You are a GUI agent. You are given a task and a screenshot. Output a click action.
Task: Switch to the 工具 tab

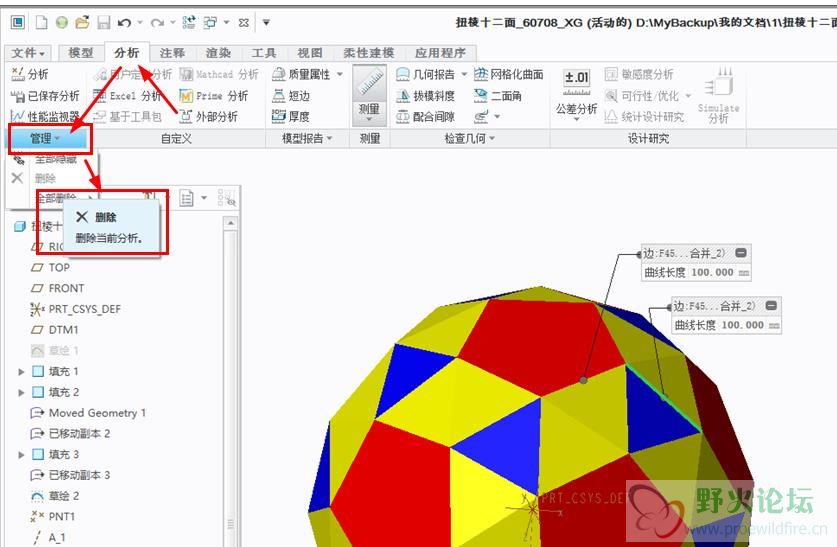click(x=264, y=53)
